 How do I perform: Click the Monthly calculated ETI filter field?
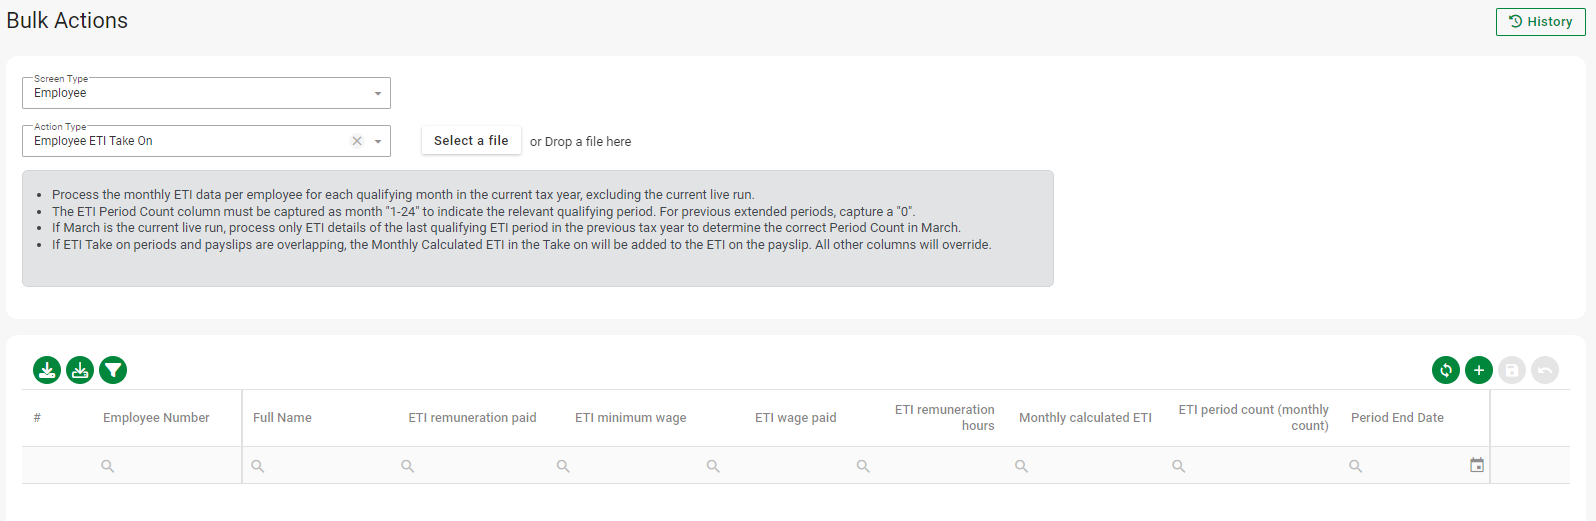point(1090,466)
